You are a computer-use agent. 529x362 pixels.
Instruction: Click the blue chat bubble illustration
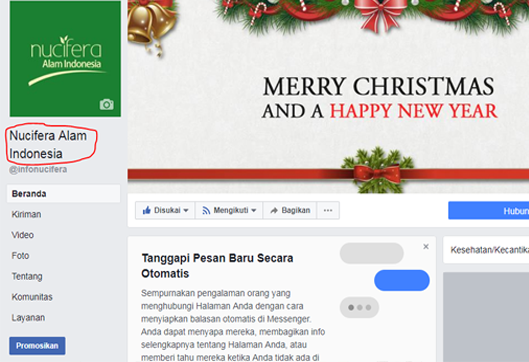click(402, 280)
